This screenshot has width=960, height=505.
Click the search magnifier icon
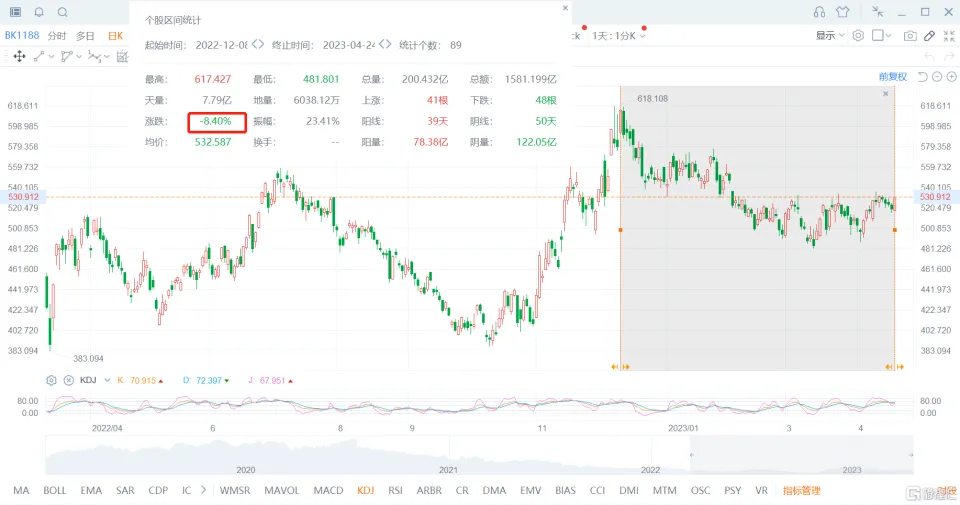pos(63,12)
